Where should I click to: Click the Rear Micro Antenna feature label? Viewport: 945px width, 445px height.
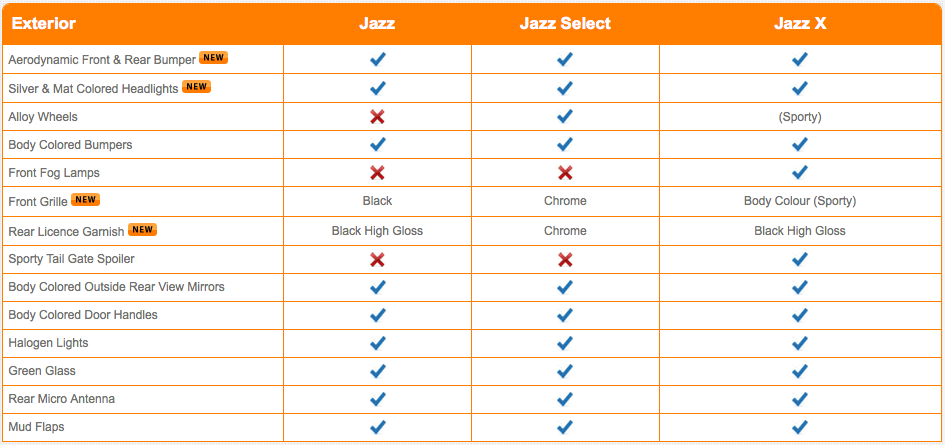tap(61, 399)
